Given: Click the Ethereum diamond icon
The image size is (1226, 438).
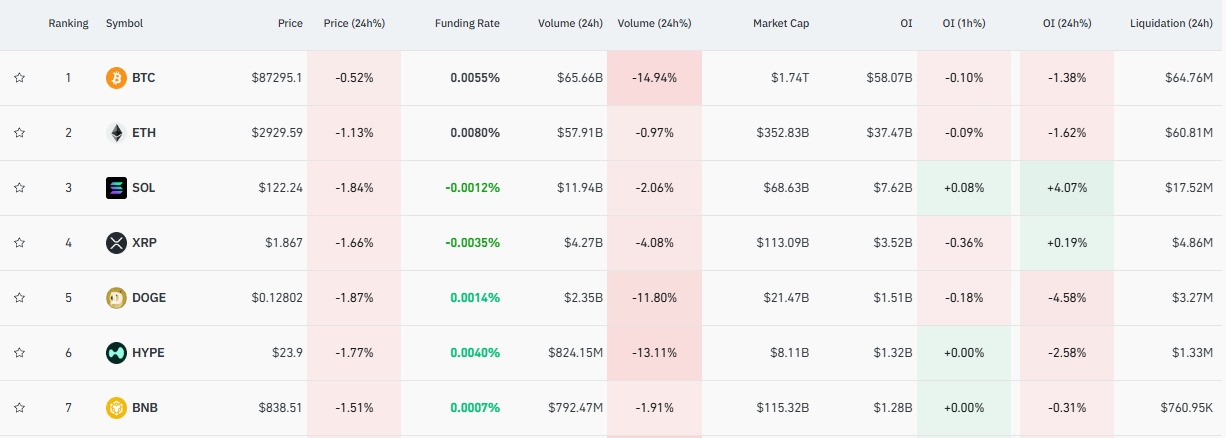Looking at the screenshot, I should (x=116, y=133).
